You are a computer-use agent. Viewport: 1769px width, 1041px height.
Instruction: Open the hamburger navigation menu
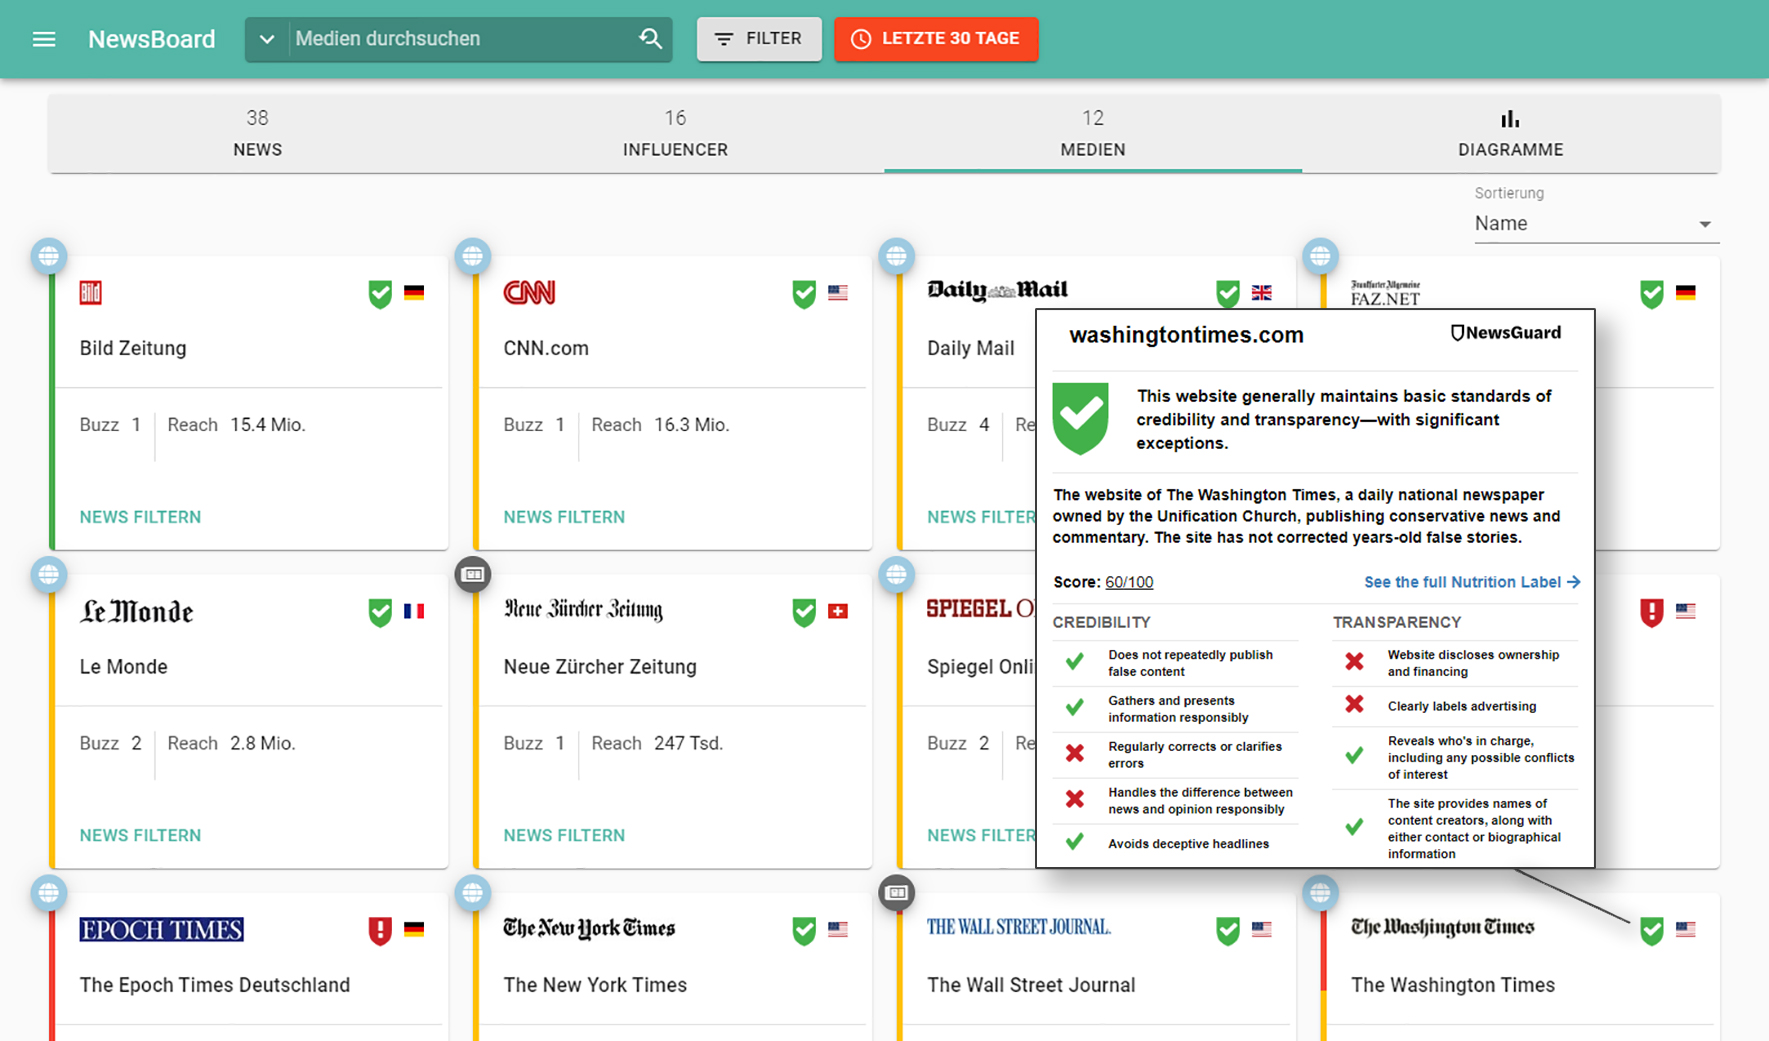[x=44, y=39]
